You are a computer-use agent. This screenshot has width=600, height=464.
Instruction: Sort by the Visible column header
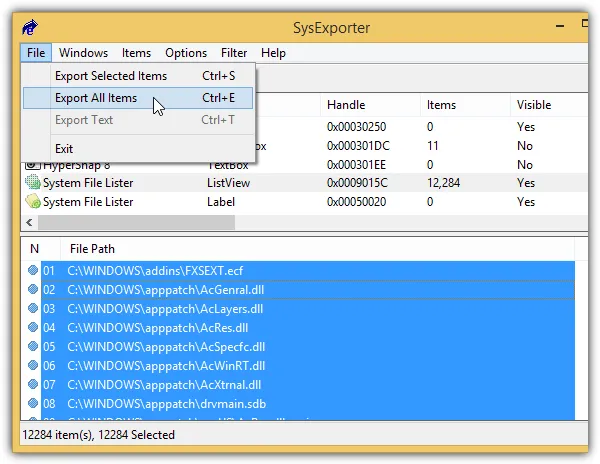click(x=549, y=105)
